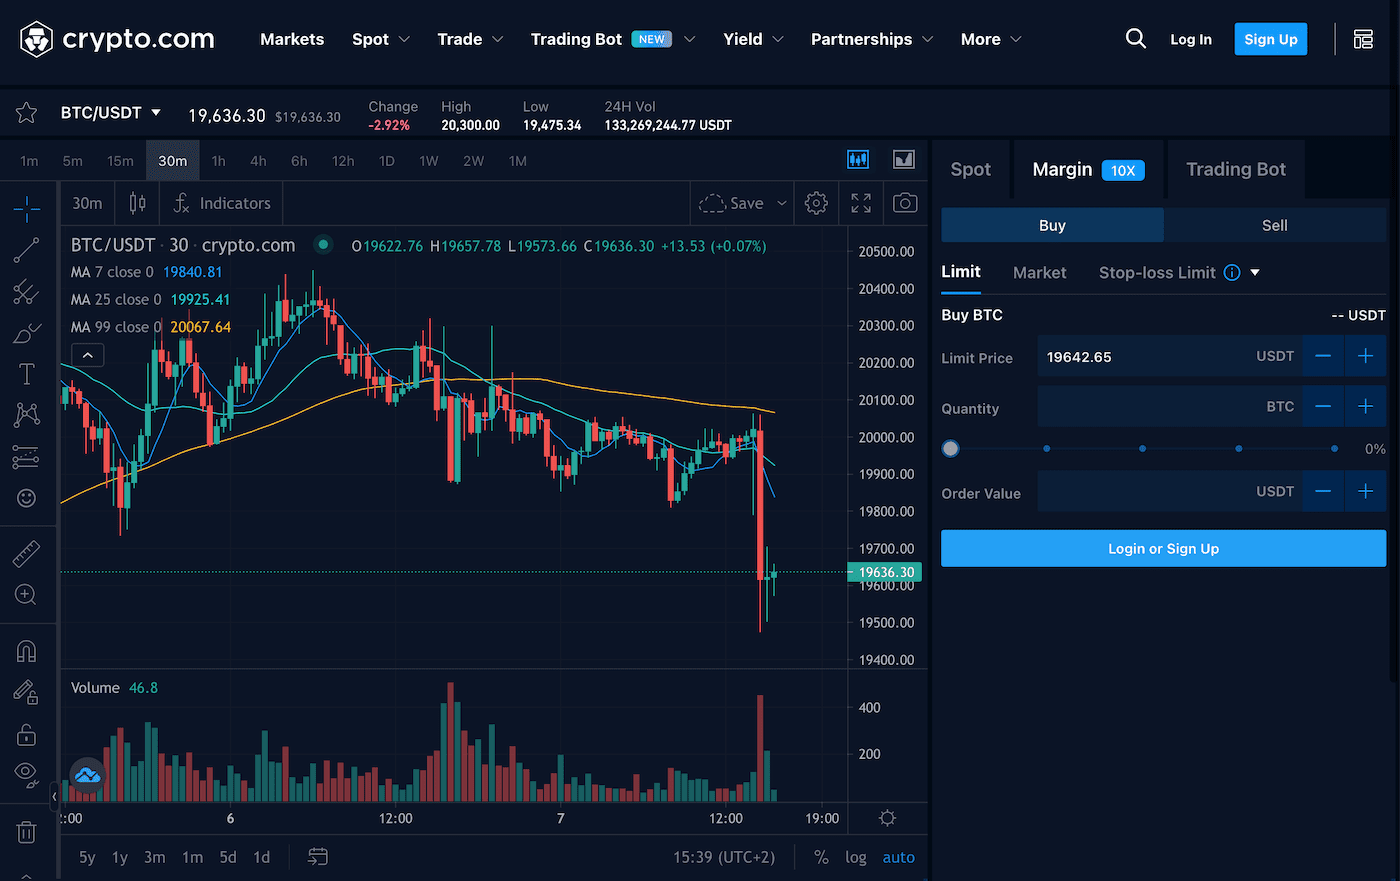
Task: Switch to the Spot trading tab
Action: 970,169
